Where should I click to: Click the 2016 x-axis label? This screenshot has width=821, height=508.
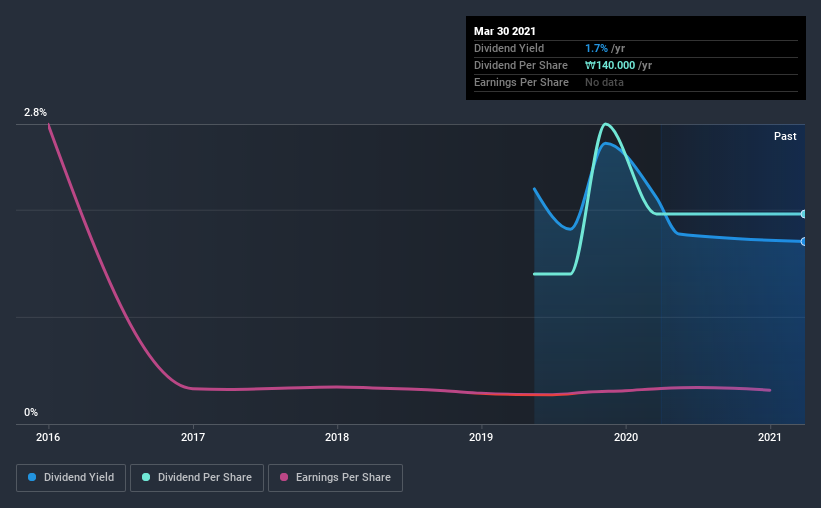coord(48,437)
